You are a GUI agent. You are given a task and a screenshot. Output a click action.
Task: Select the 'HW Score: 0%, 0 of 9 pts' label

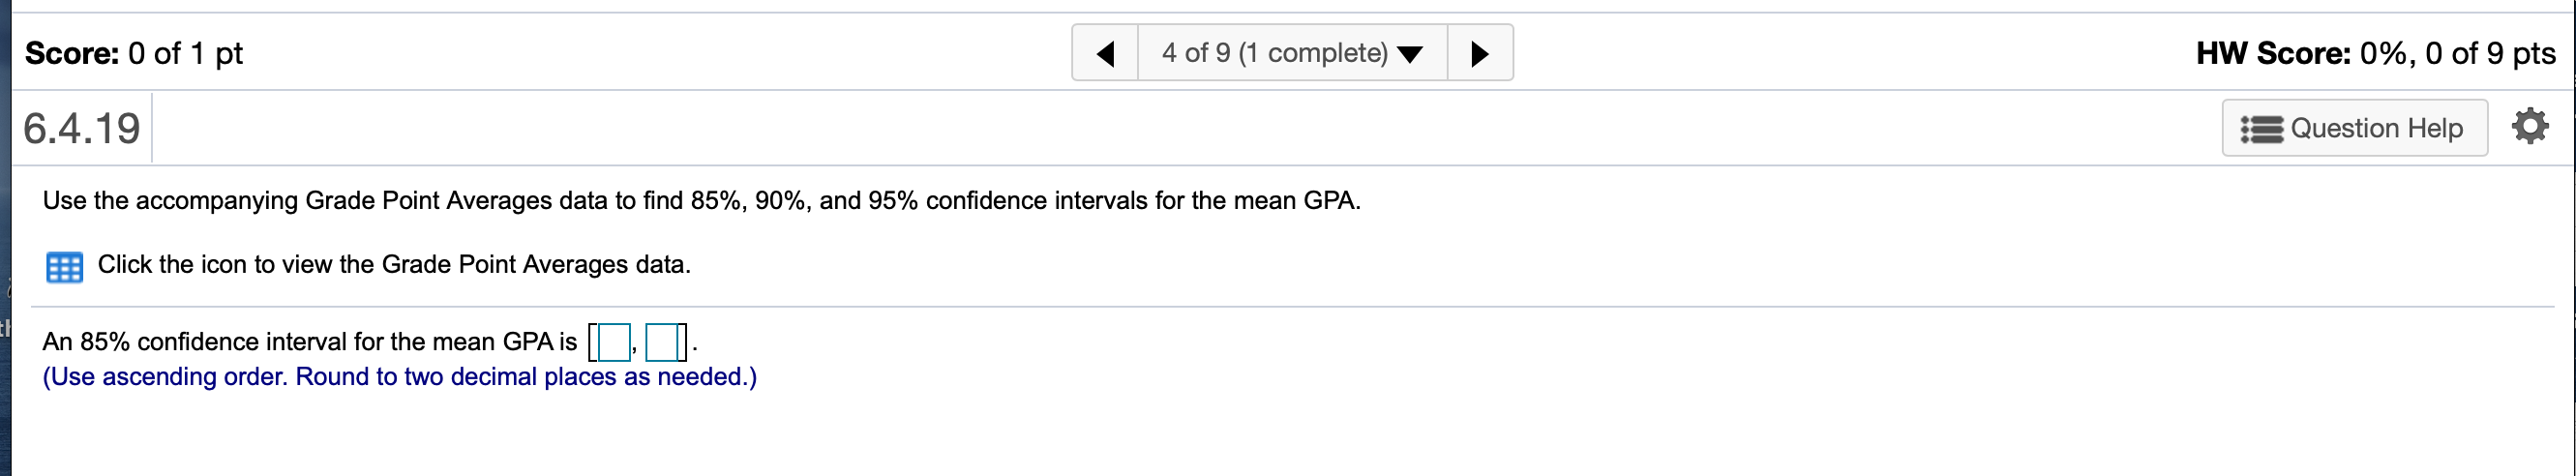coord(2376,53)
